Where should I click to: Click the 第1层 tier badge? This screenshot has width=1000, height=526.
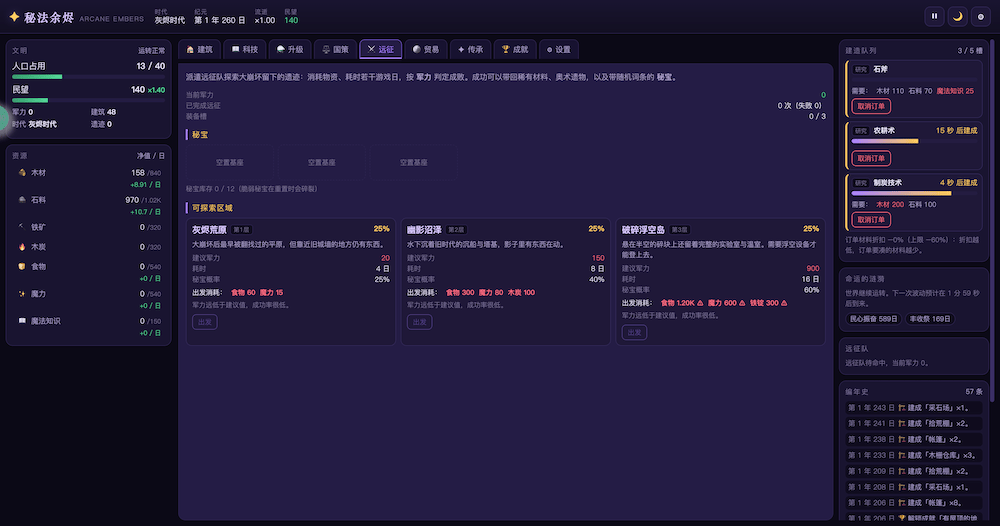point(241,230)
